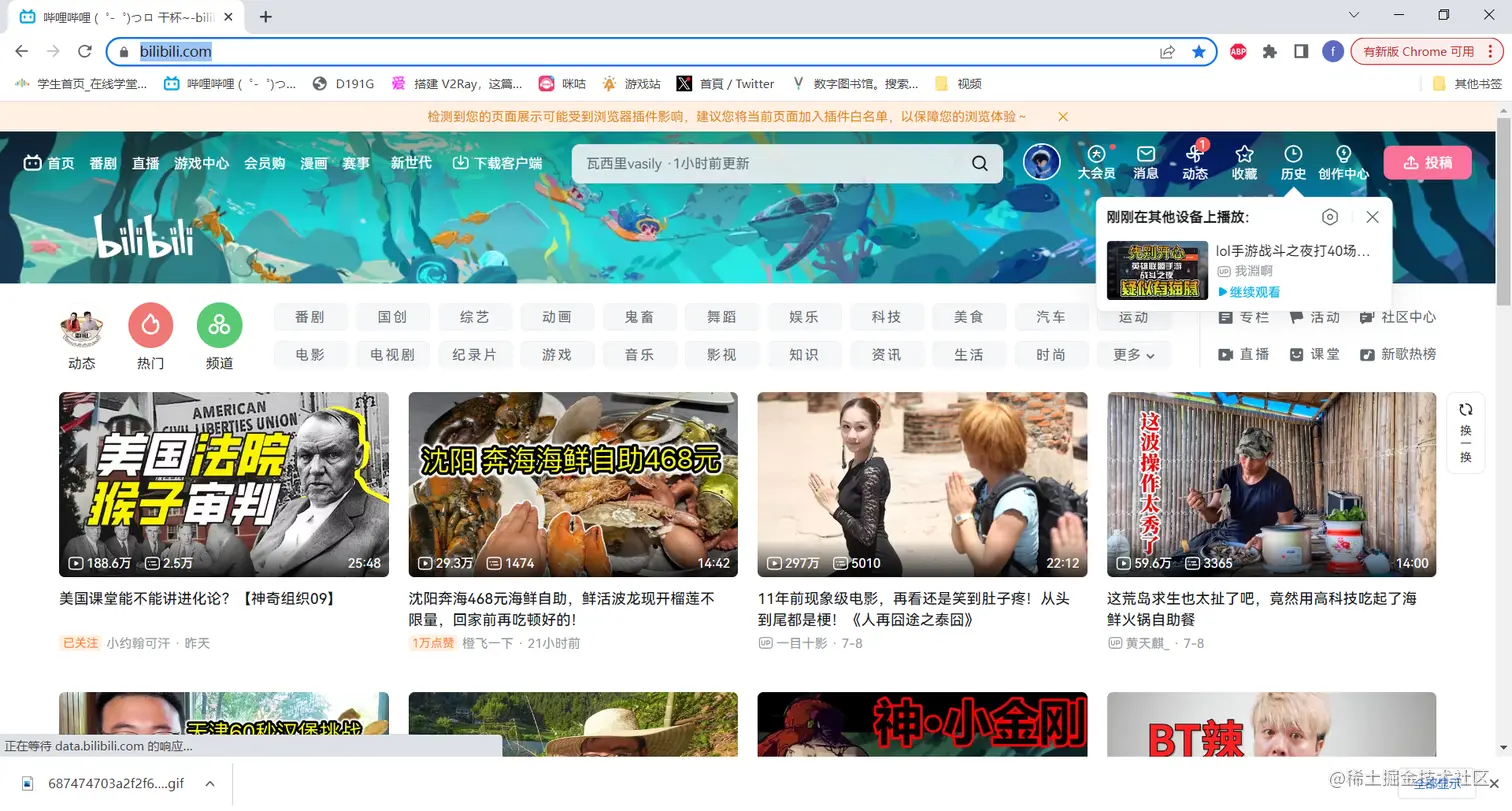Select the 科技 category
This screenshot has width=1512, height=811.
887,317
